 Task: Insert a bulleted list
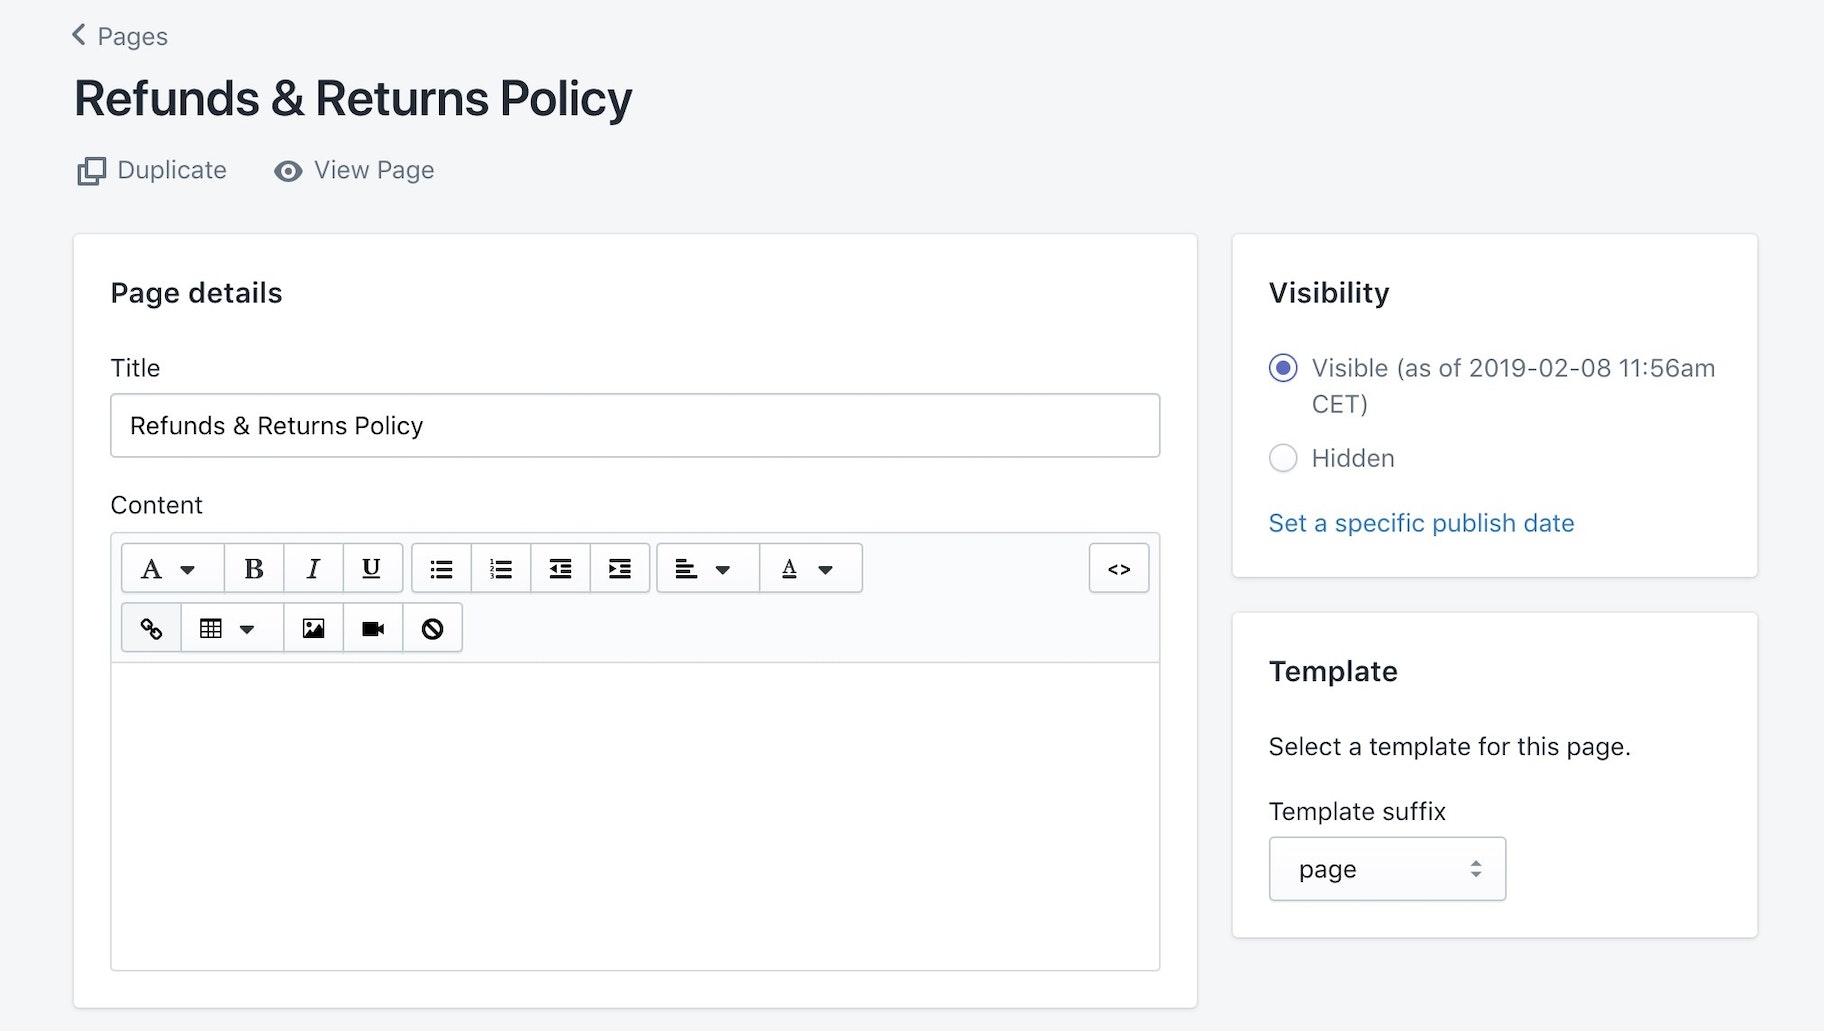point(441,569)
